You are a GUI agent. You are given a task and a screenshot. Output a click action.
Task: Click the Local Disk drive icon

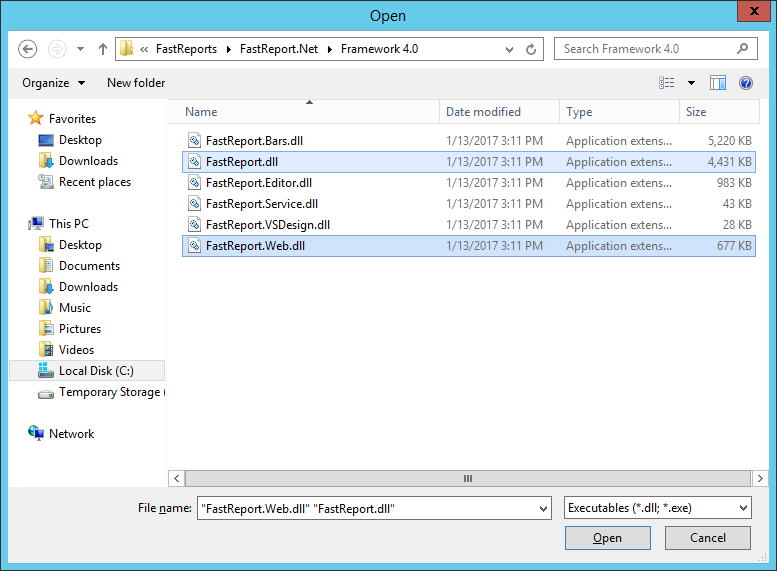pos(46,370)
